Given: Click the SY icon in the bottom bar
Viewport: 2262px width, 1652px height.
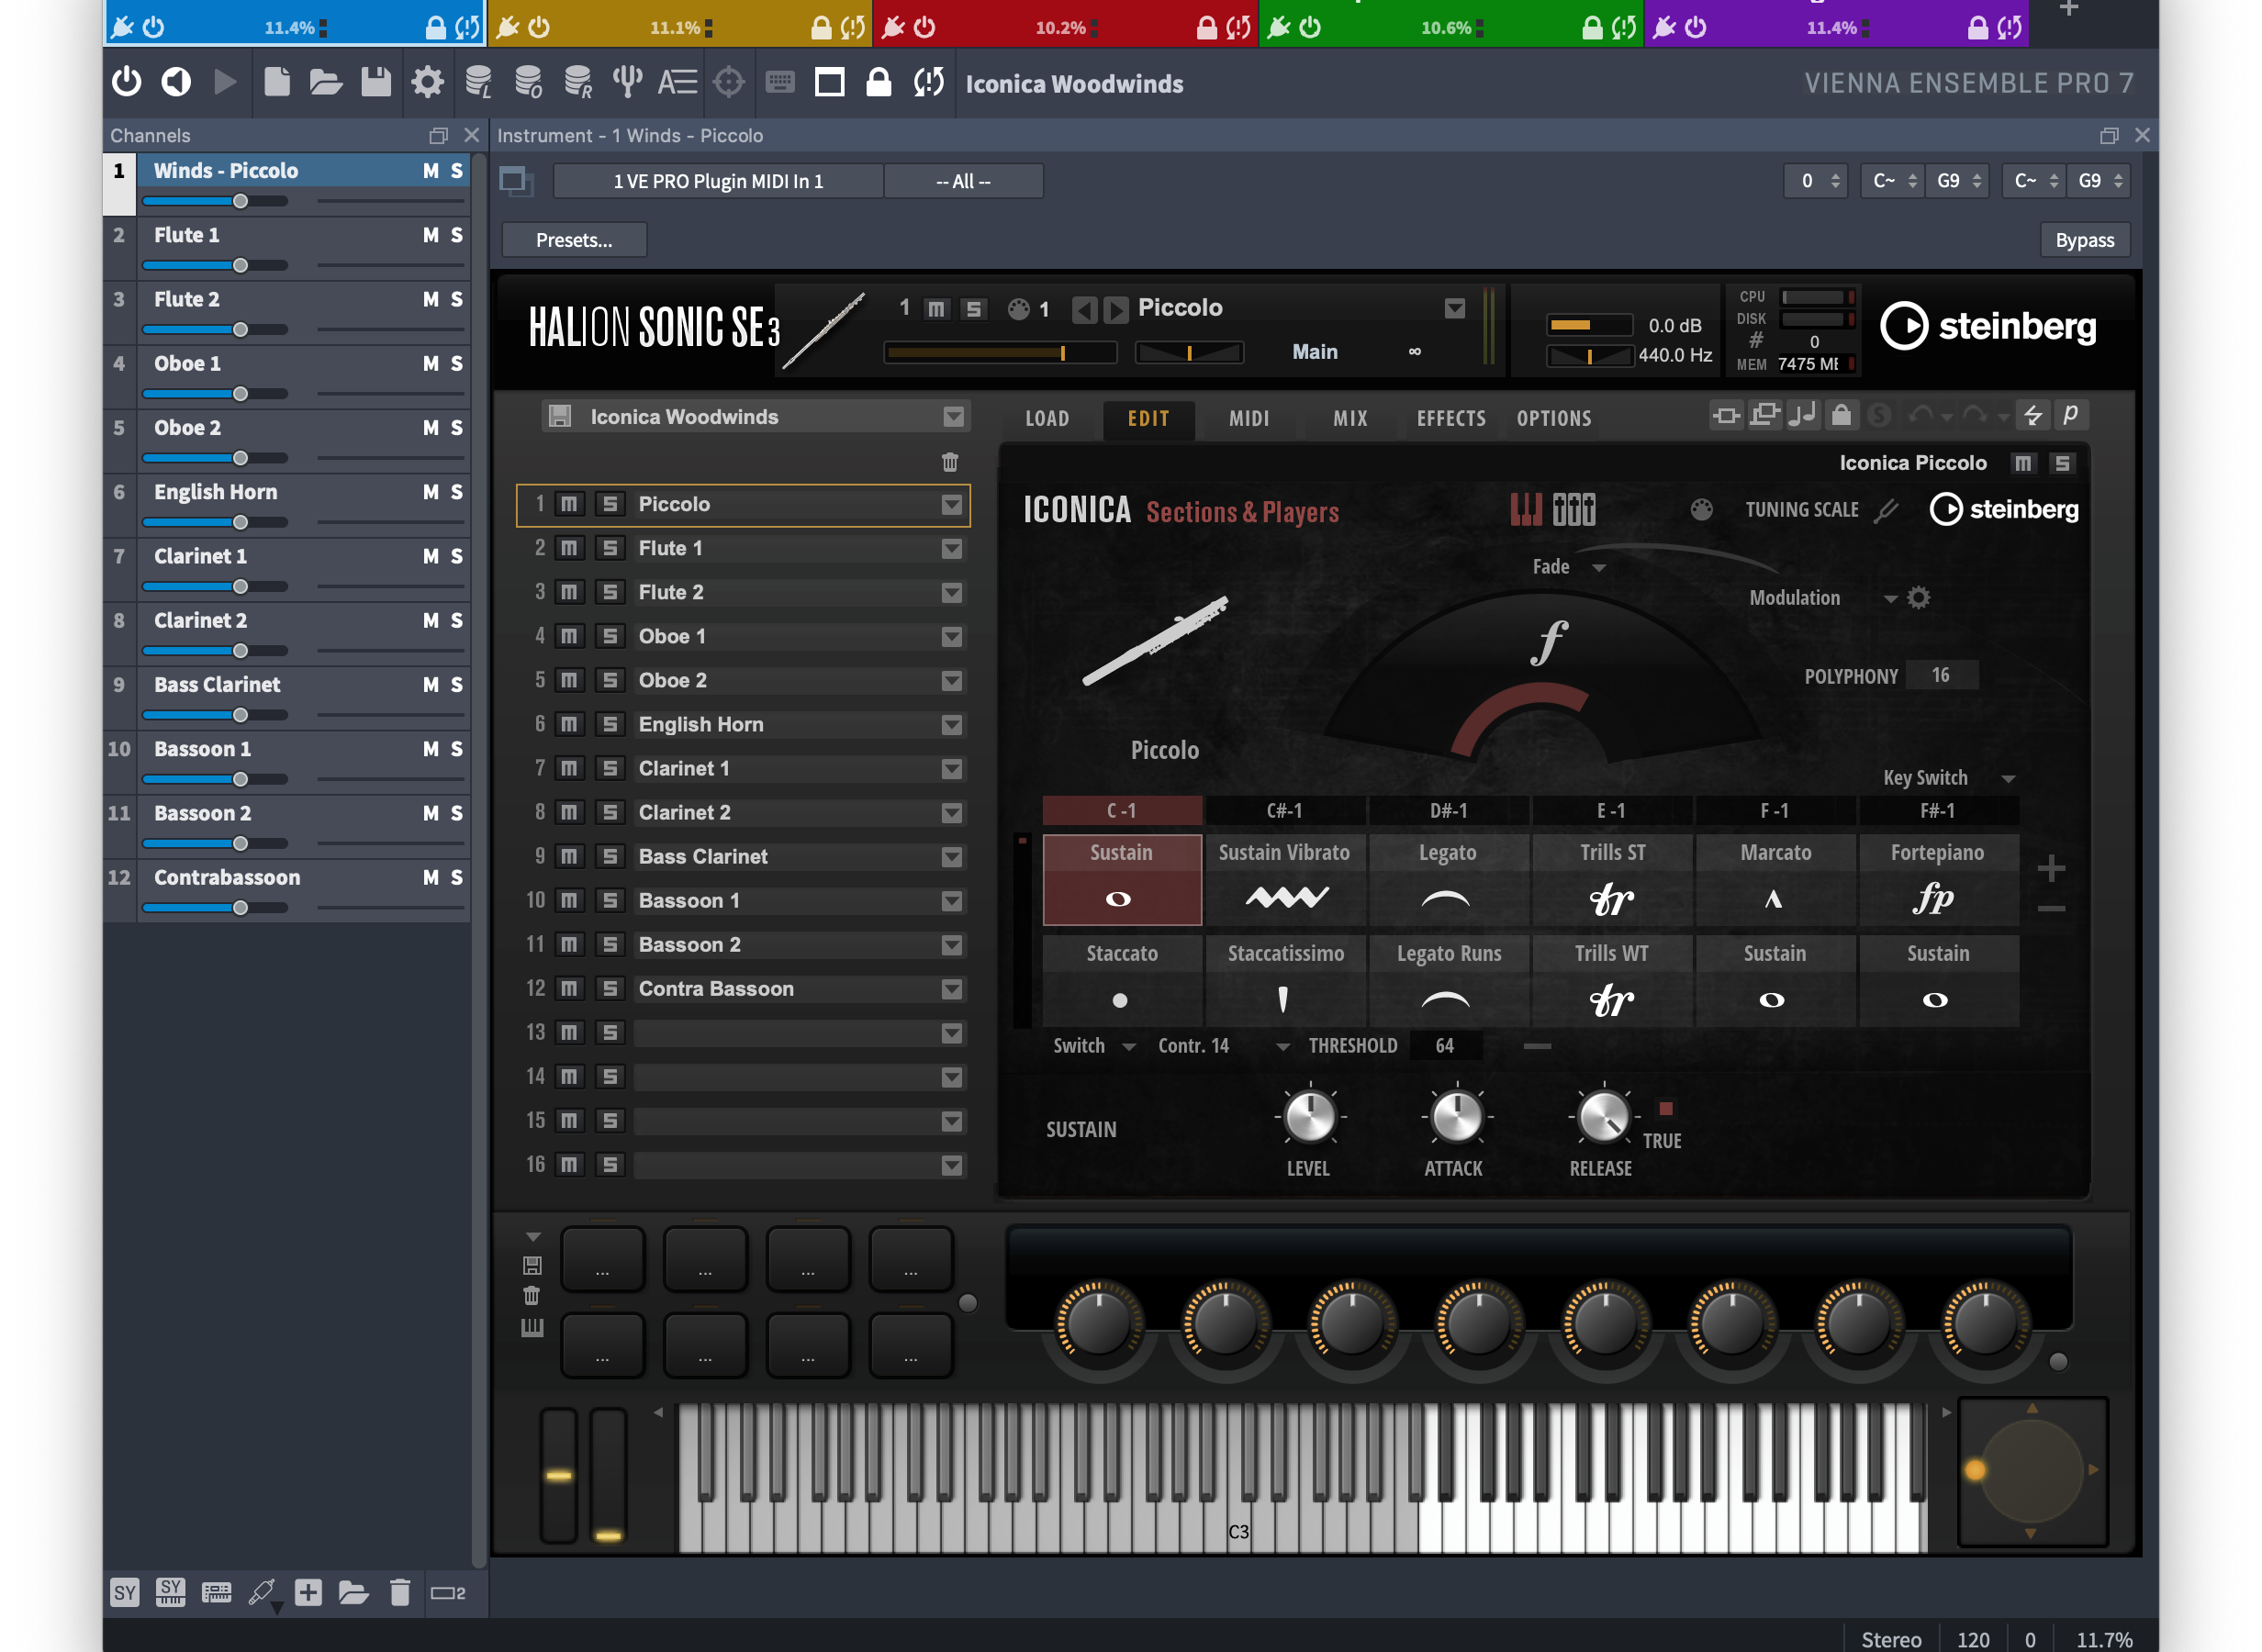Looking at the screenshot, I should click(x=125, y=1593).
